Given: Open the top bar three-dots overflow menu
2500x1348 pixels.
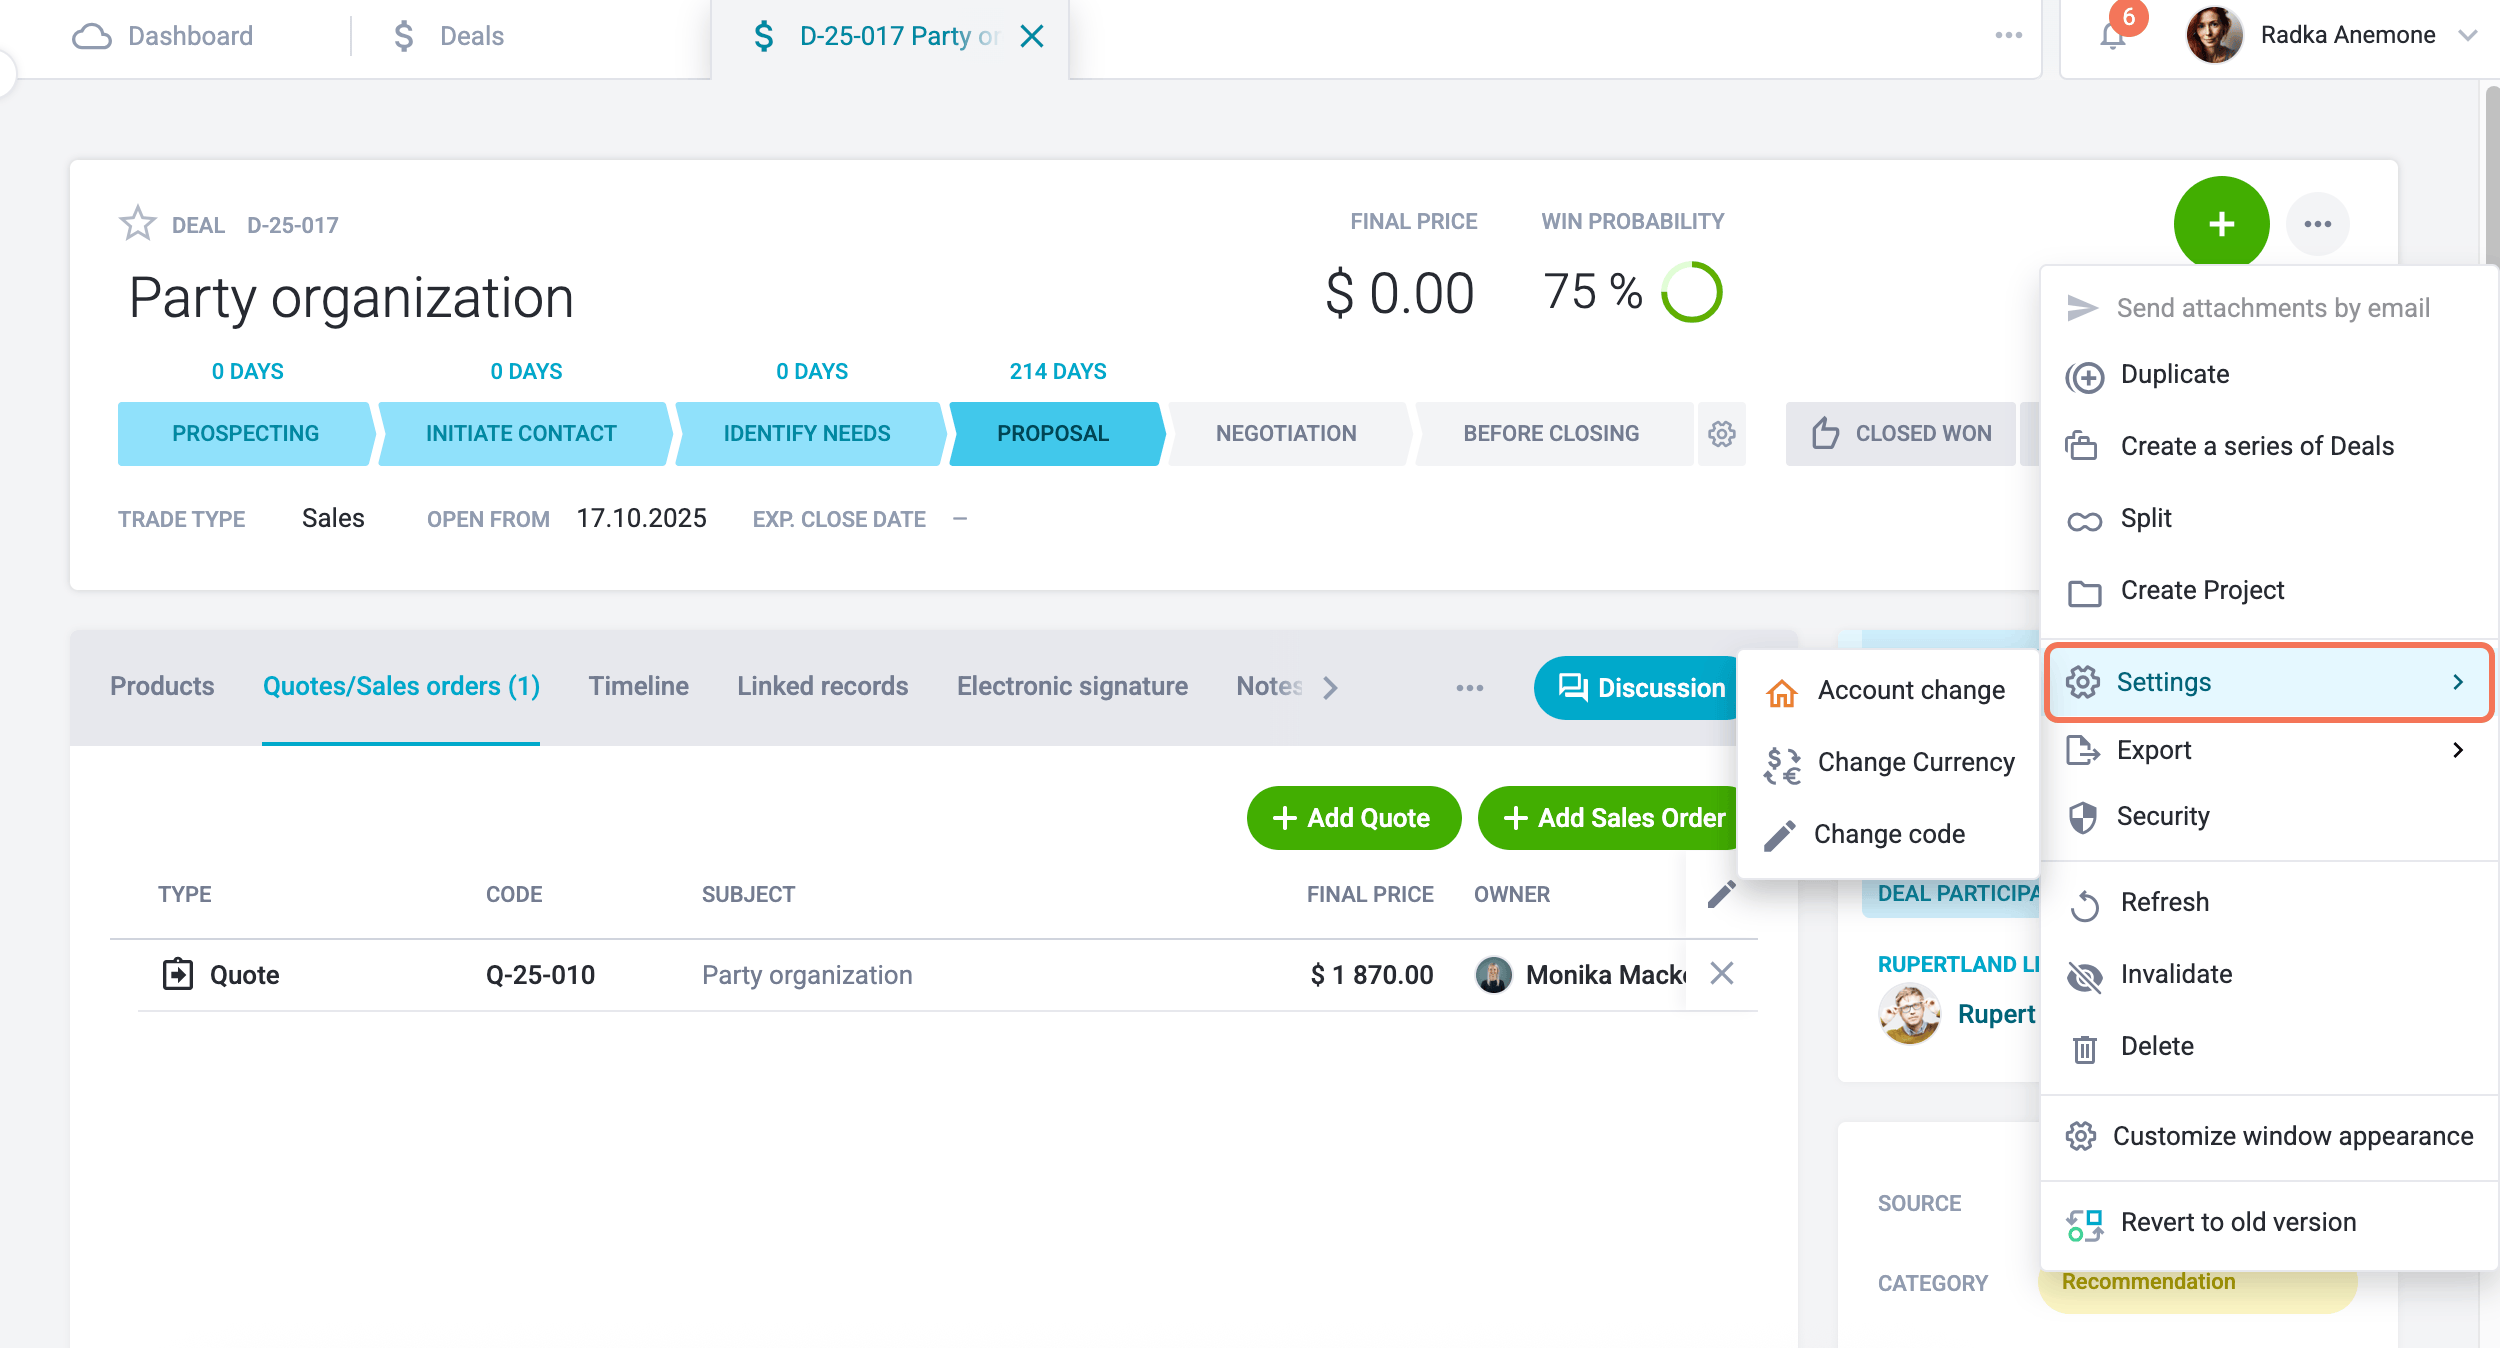Looking at the screenshot, I should click(x=2008, y=36).
